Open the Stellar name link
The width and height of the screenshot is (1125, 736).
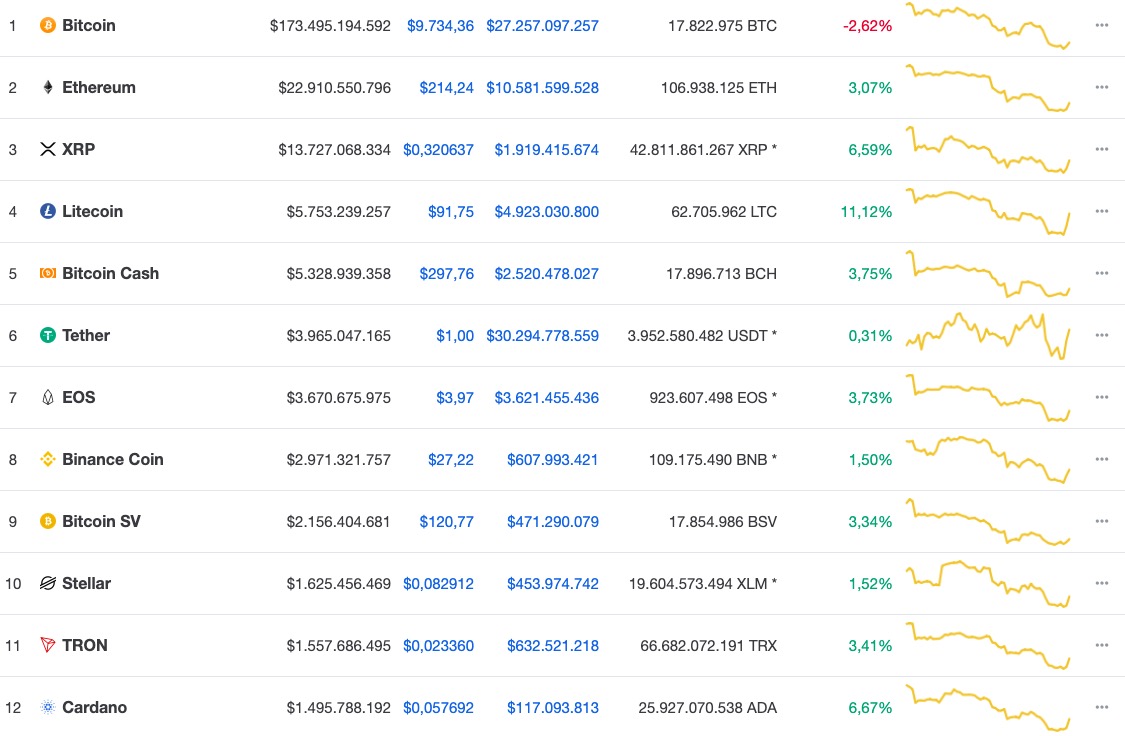pyautogui.click(x=87, y=583)
